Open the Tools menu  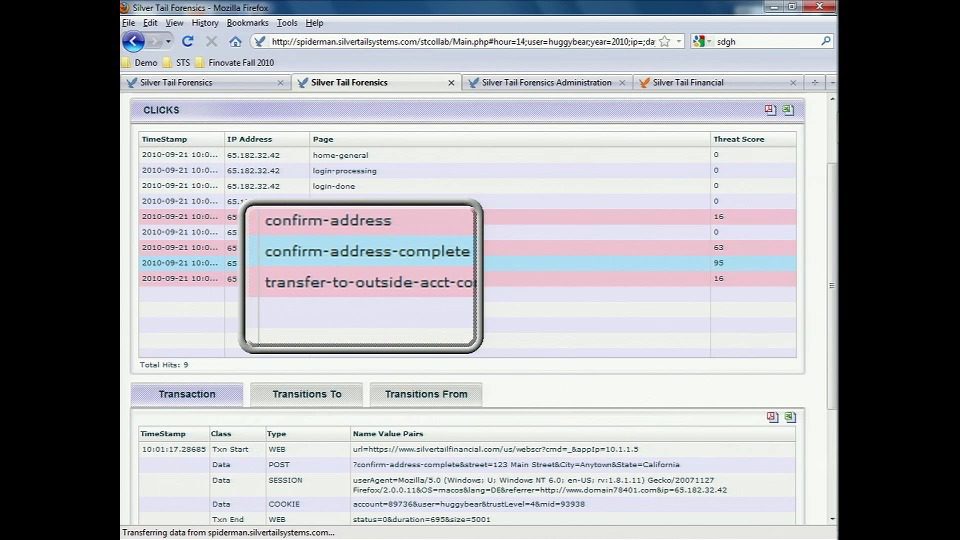[287, 23]
